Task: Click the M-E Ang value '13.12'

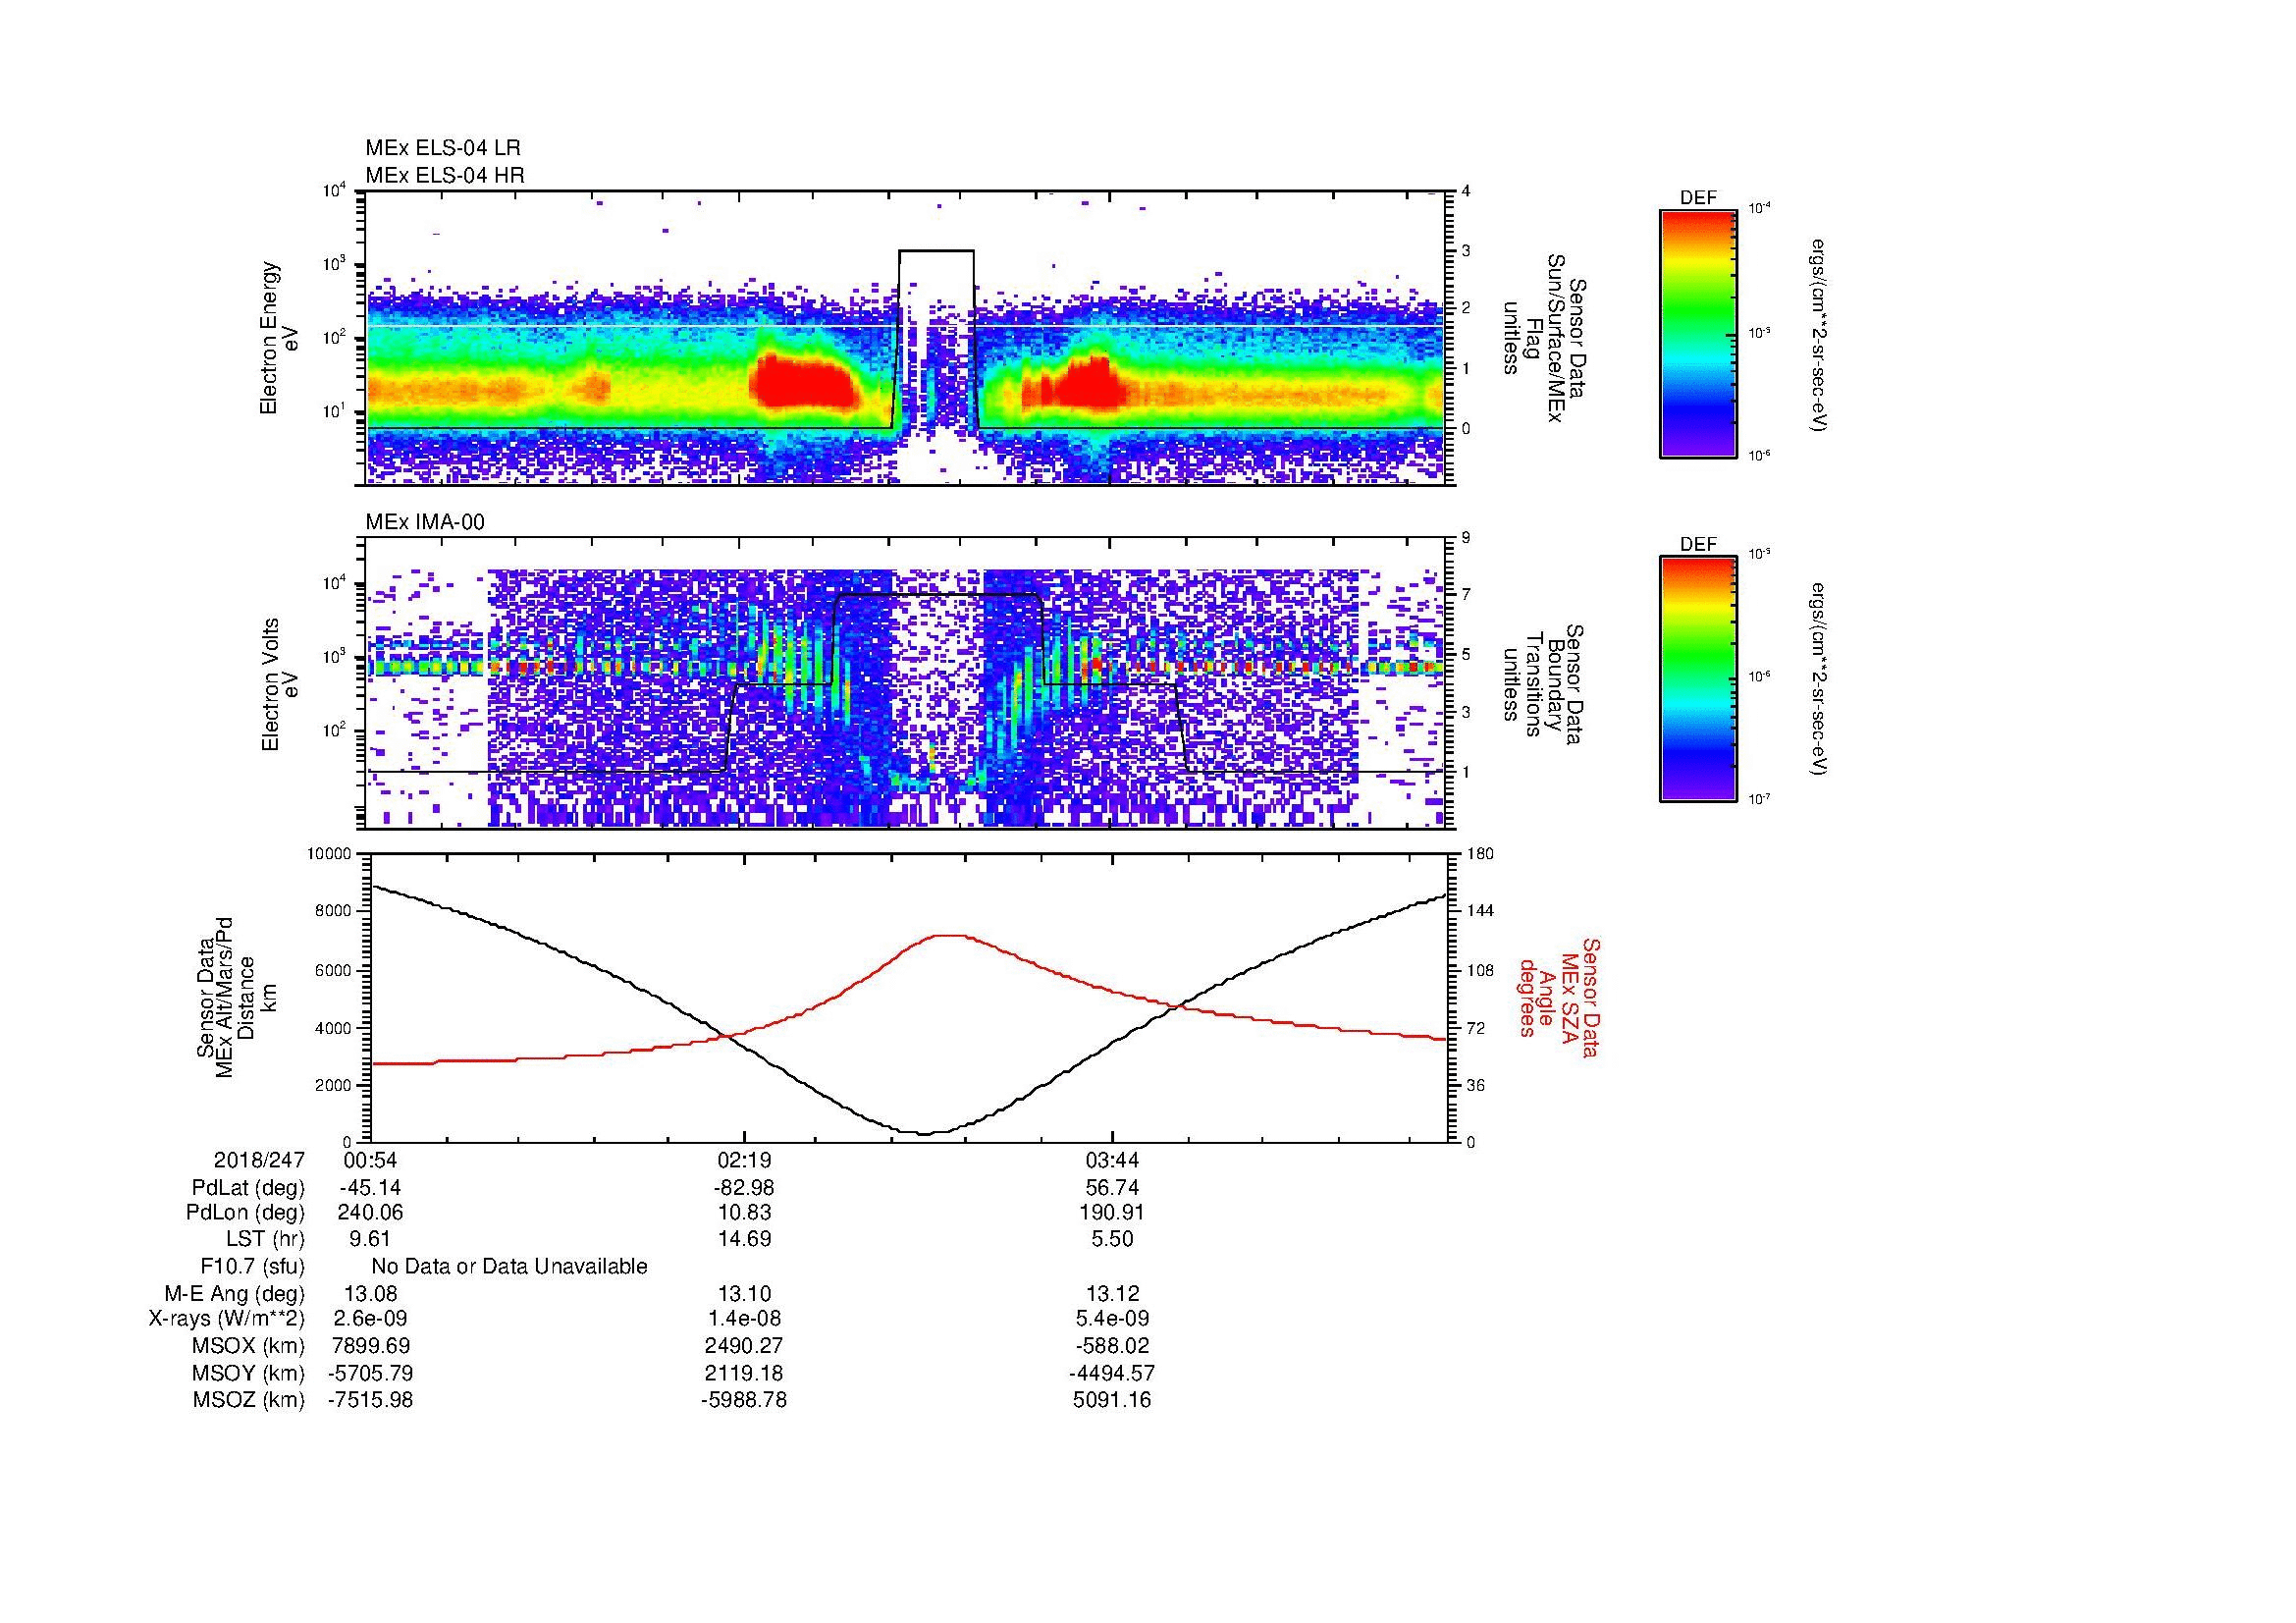Action: (x=1112, y=1294)
